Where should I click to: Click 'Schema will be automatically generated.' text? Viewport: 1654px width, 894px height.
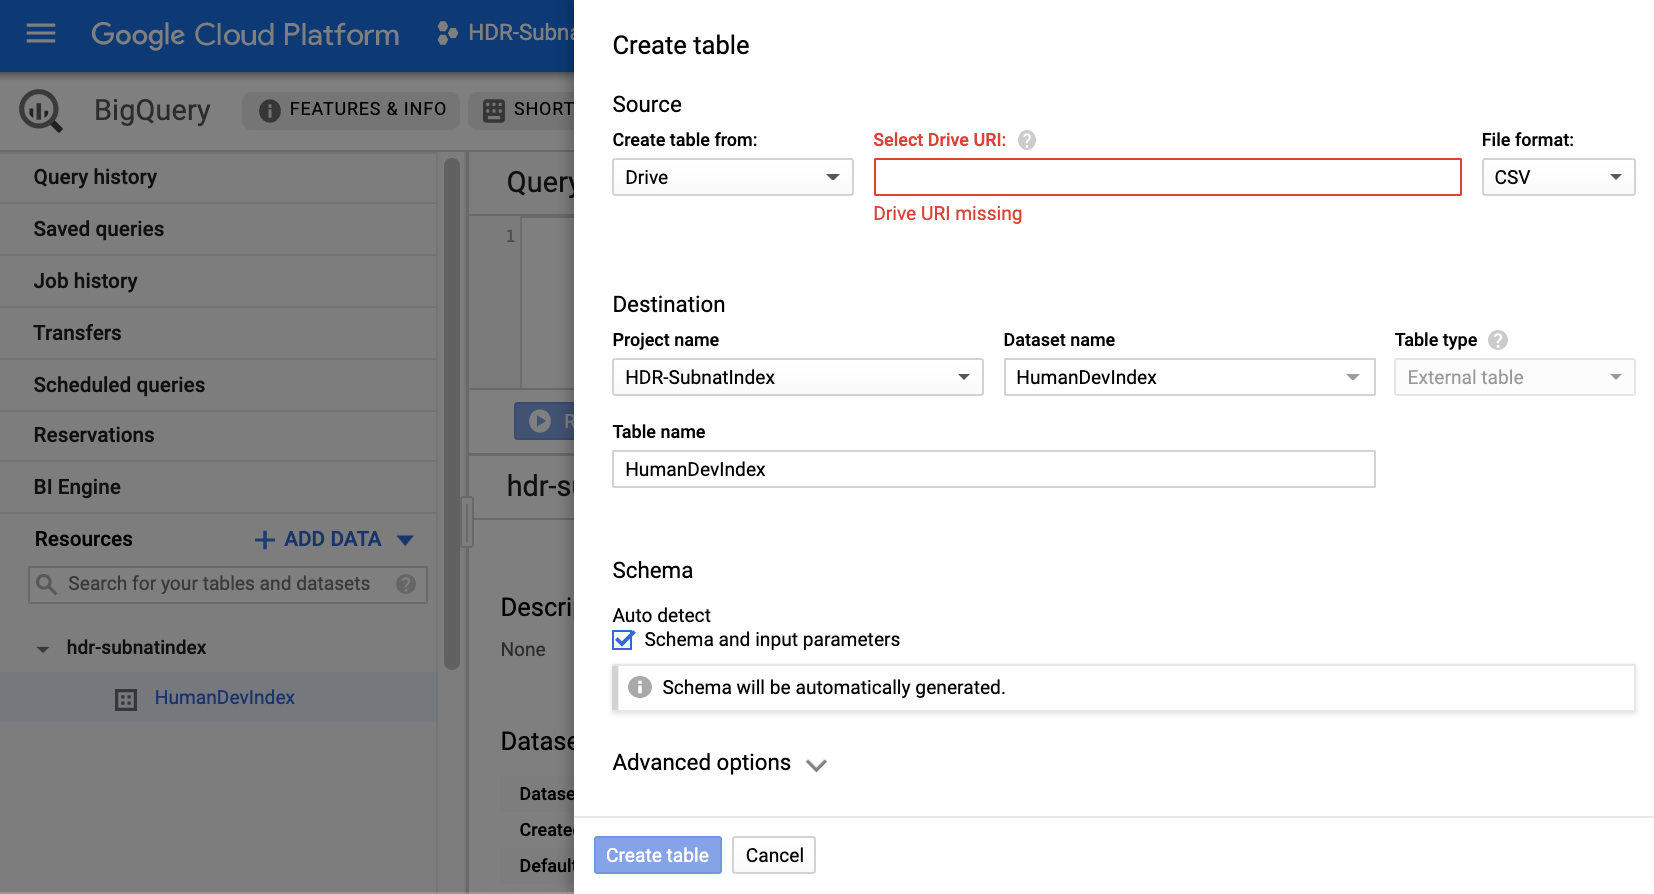tap(833, 687)
